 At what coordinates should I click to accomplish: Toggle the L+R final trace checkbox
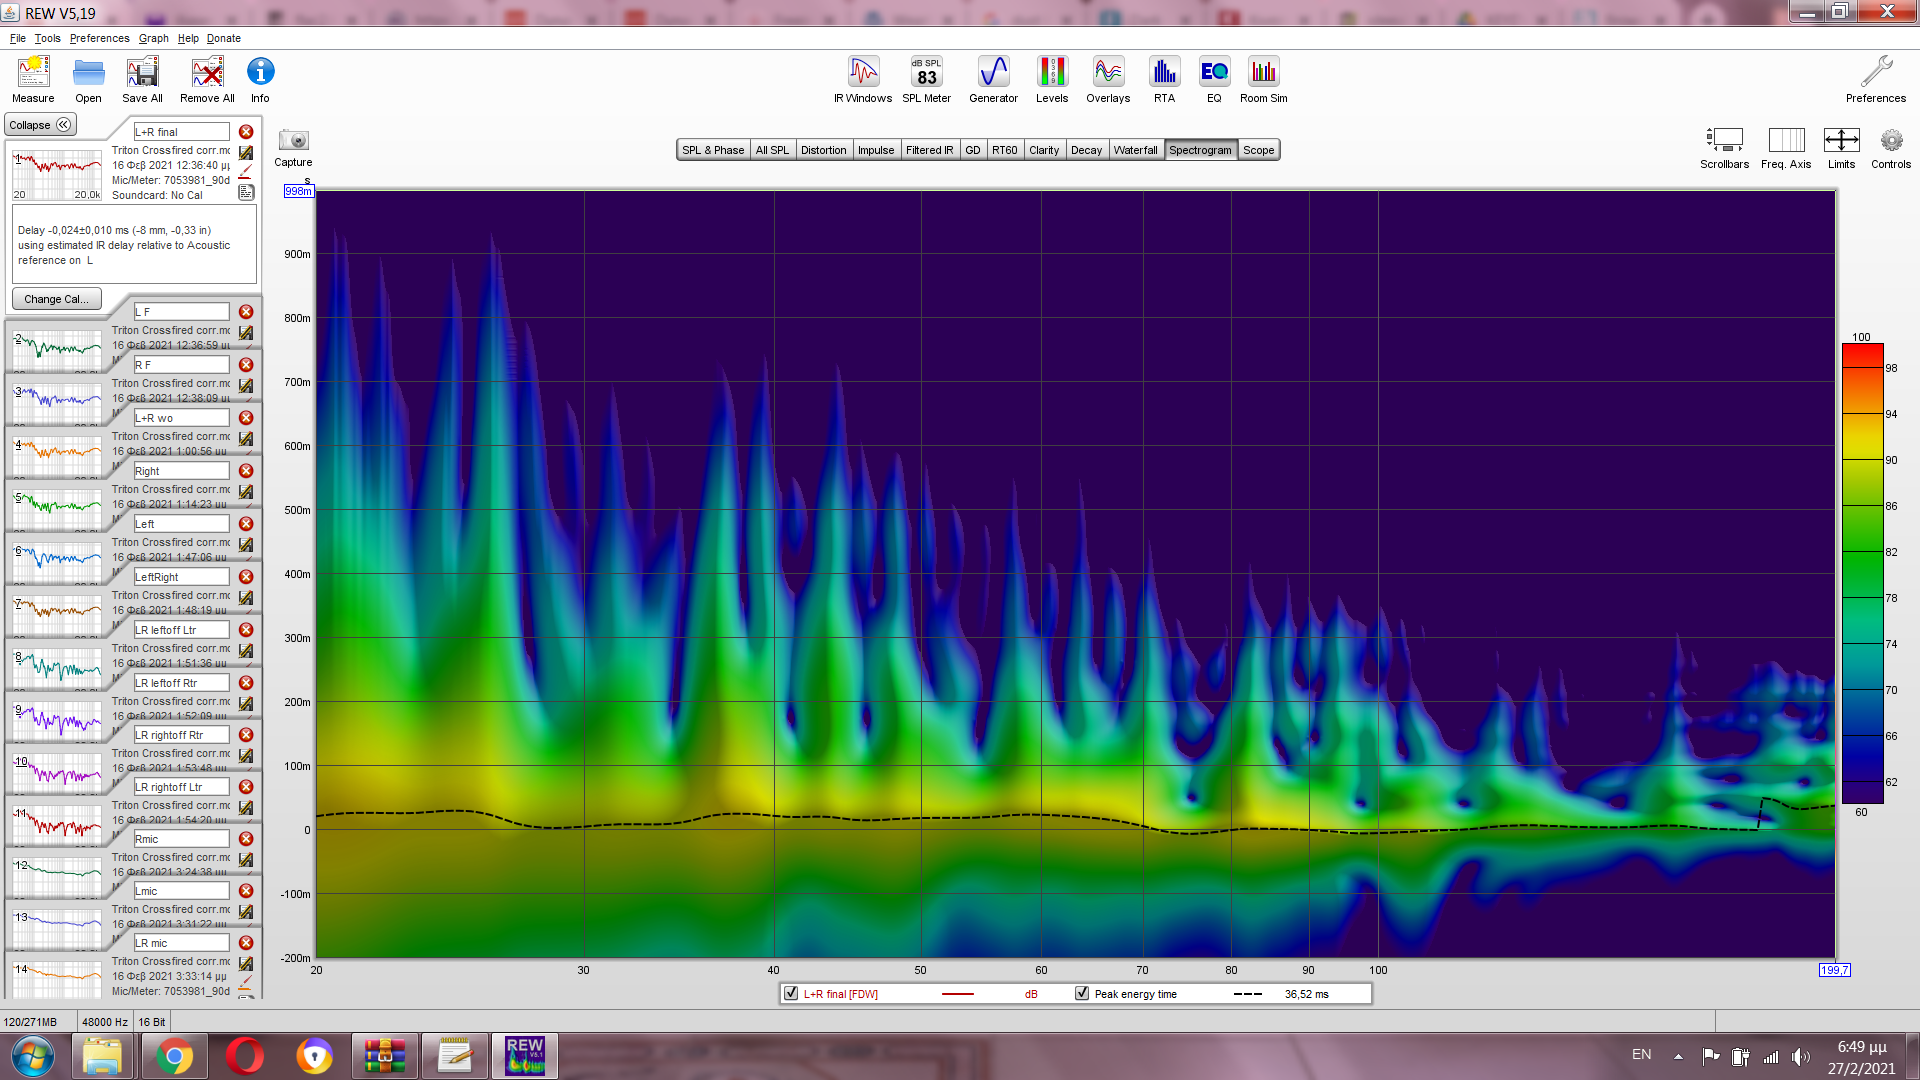(792, 993)
